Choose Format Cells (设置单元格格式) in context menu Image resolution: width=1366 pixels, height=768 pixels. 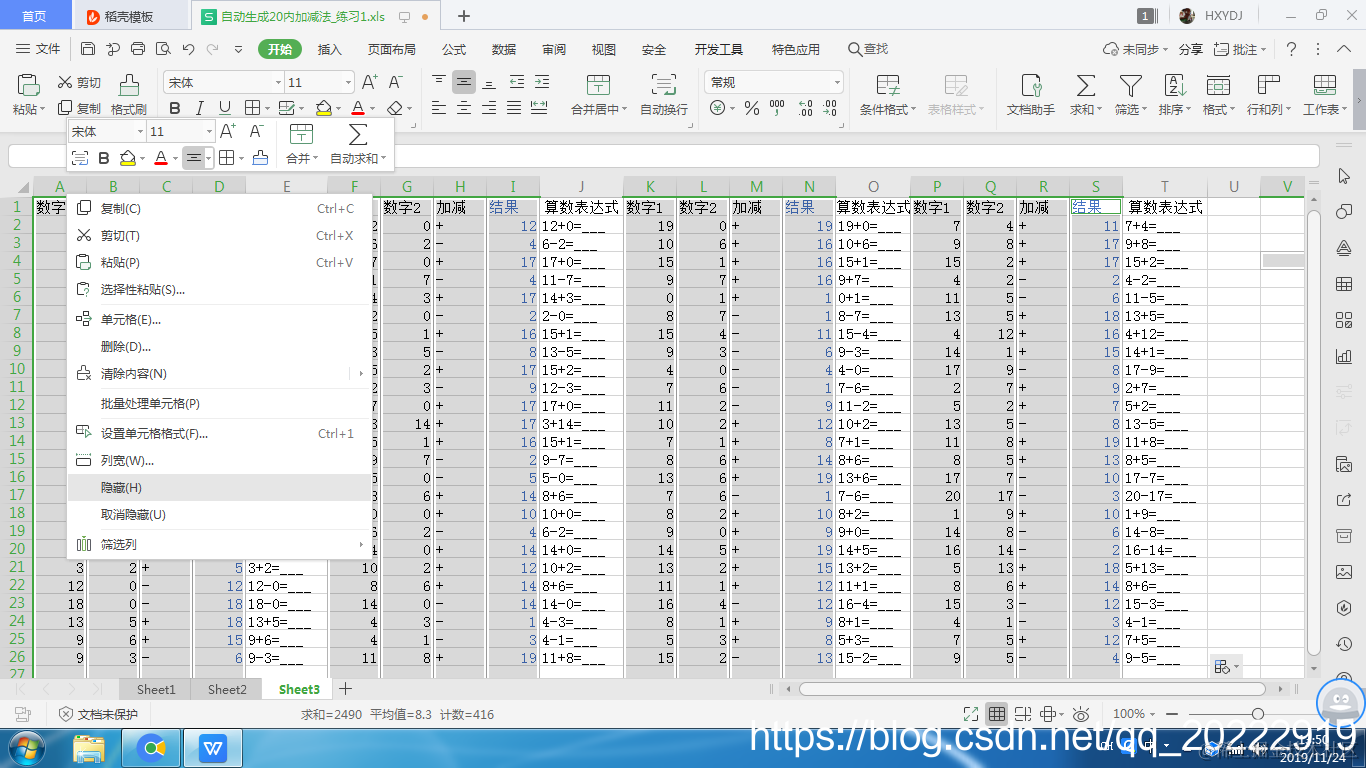tap(219, 434)
